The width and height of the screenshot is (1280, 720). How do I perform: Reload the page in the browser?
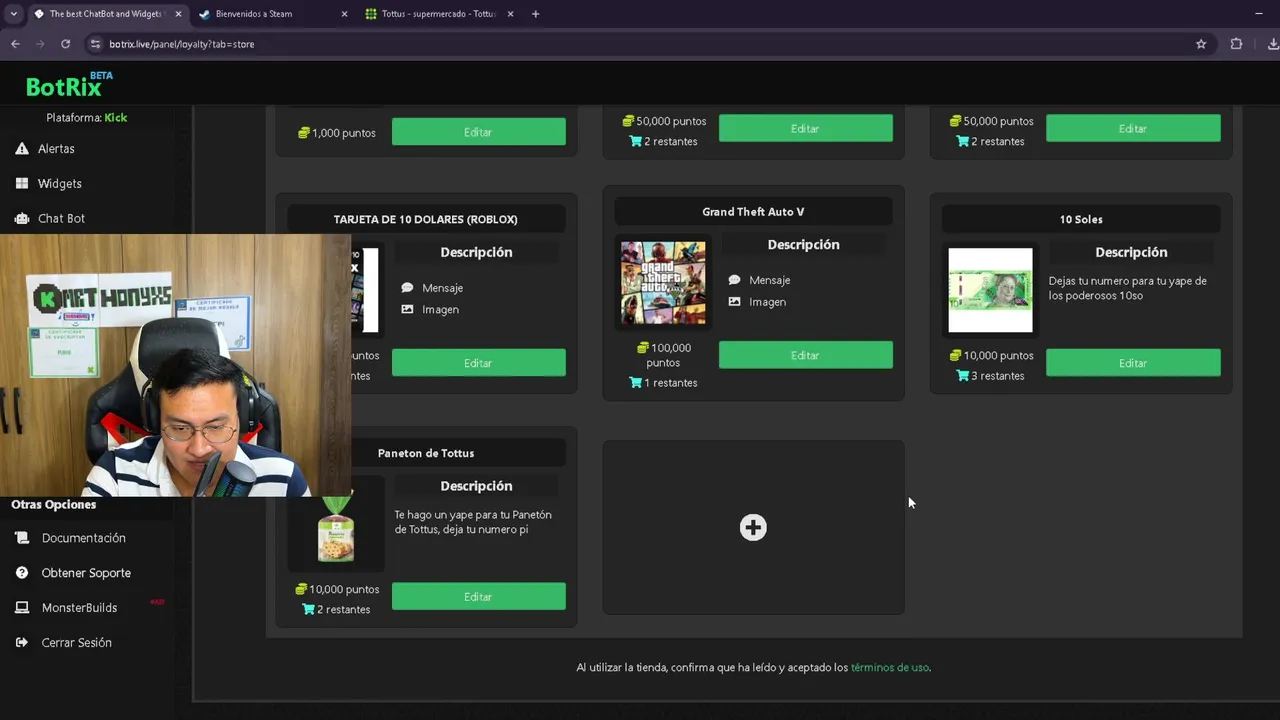(66, 44)
